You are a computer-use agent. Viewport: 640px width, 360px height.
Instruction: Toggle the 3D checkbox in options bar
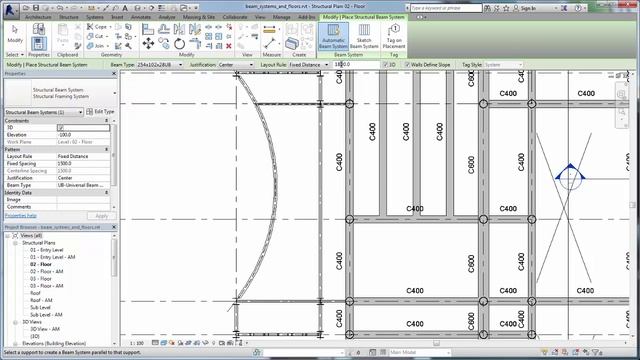tap(385, 65)
